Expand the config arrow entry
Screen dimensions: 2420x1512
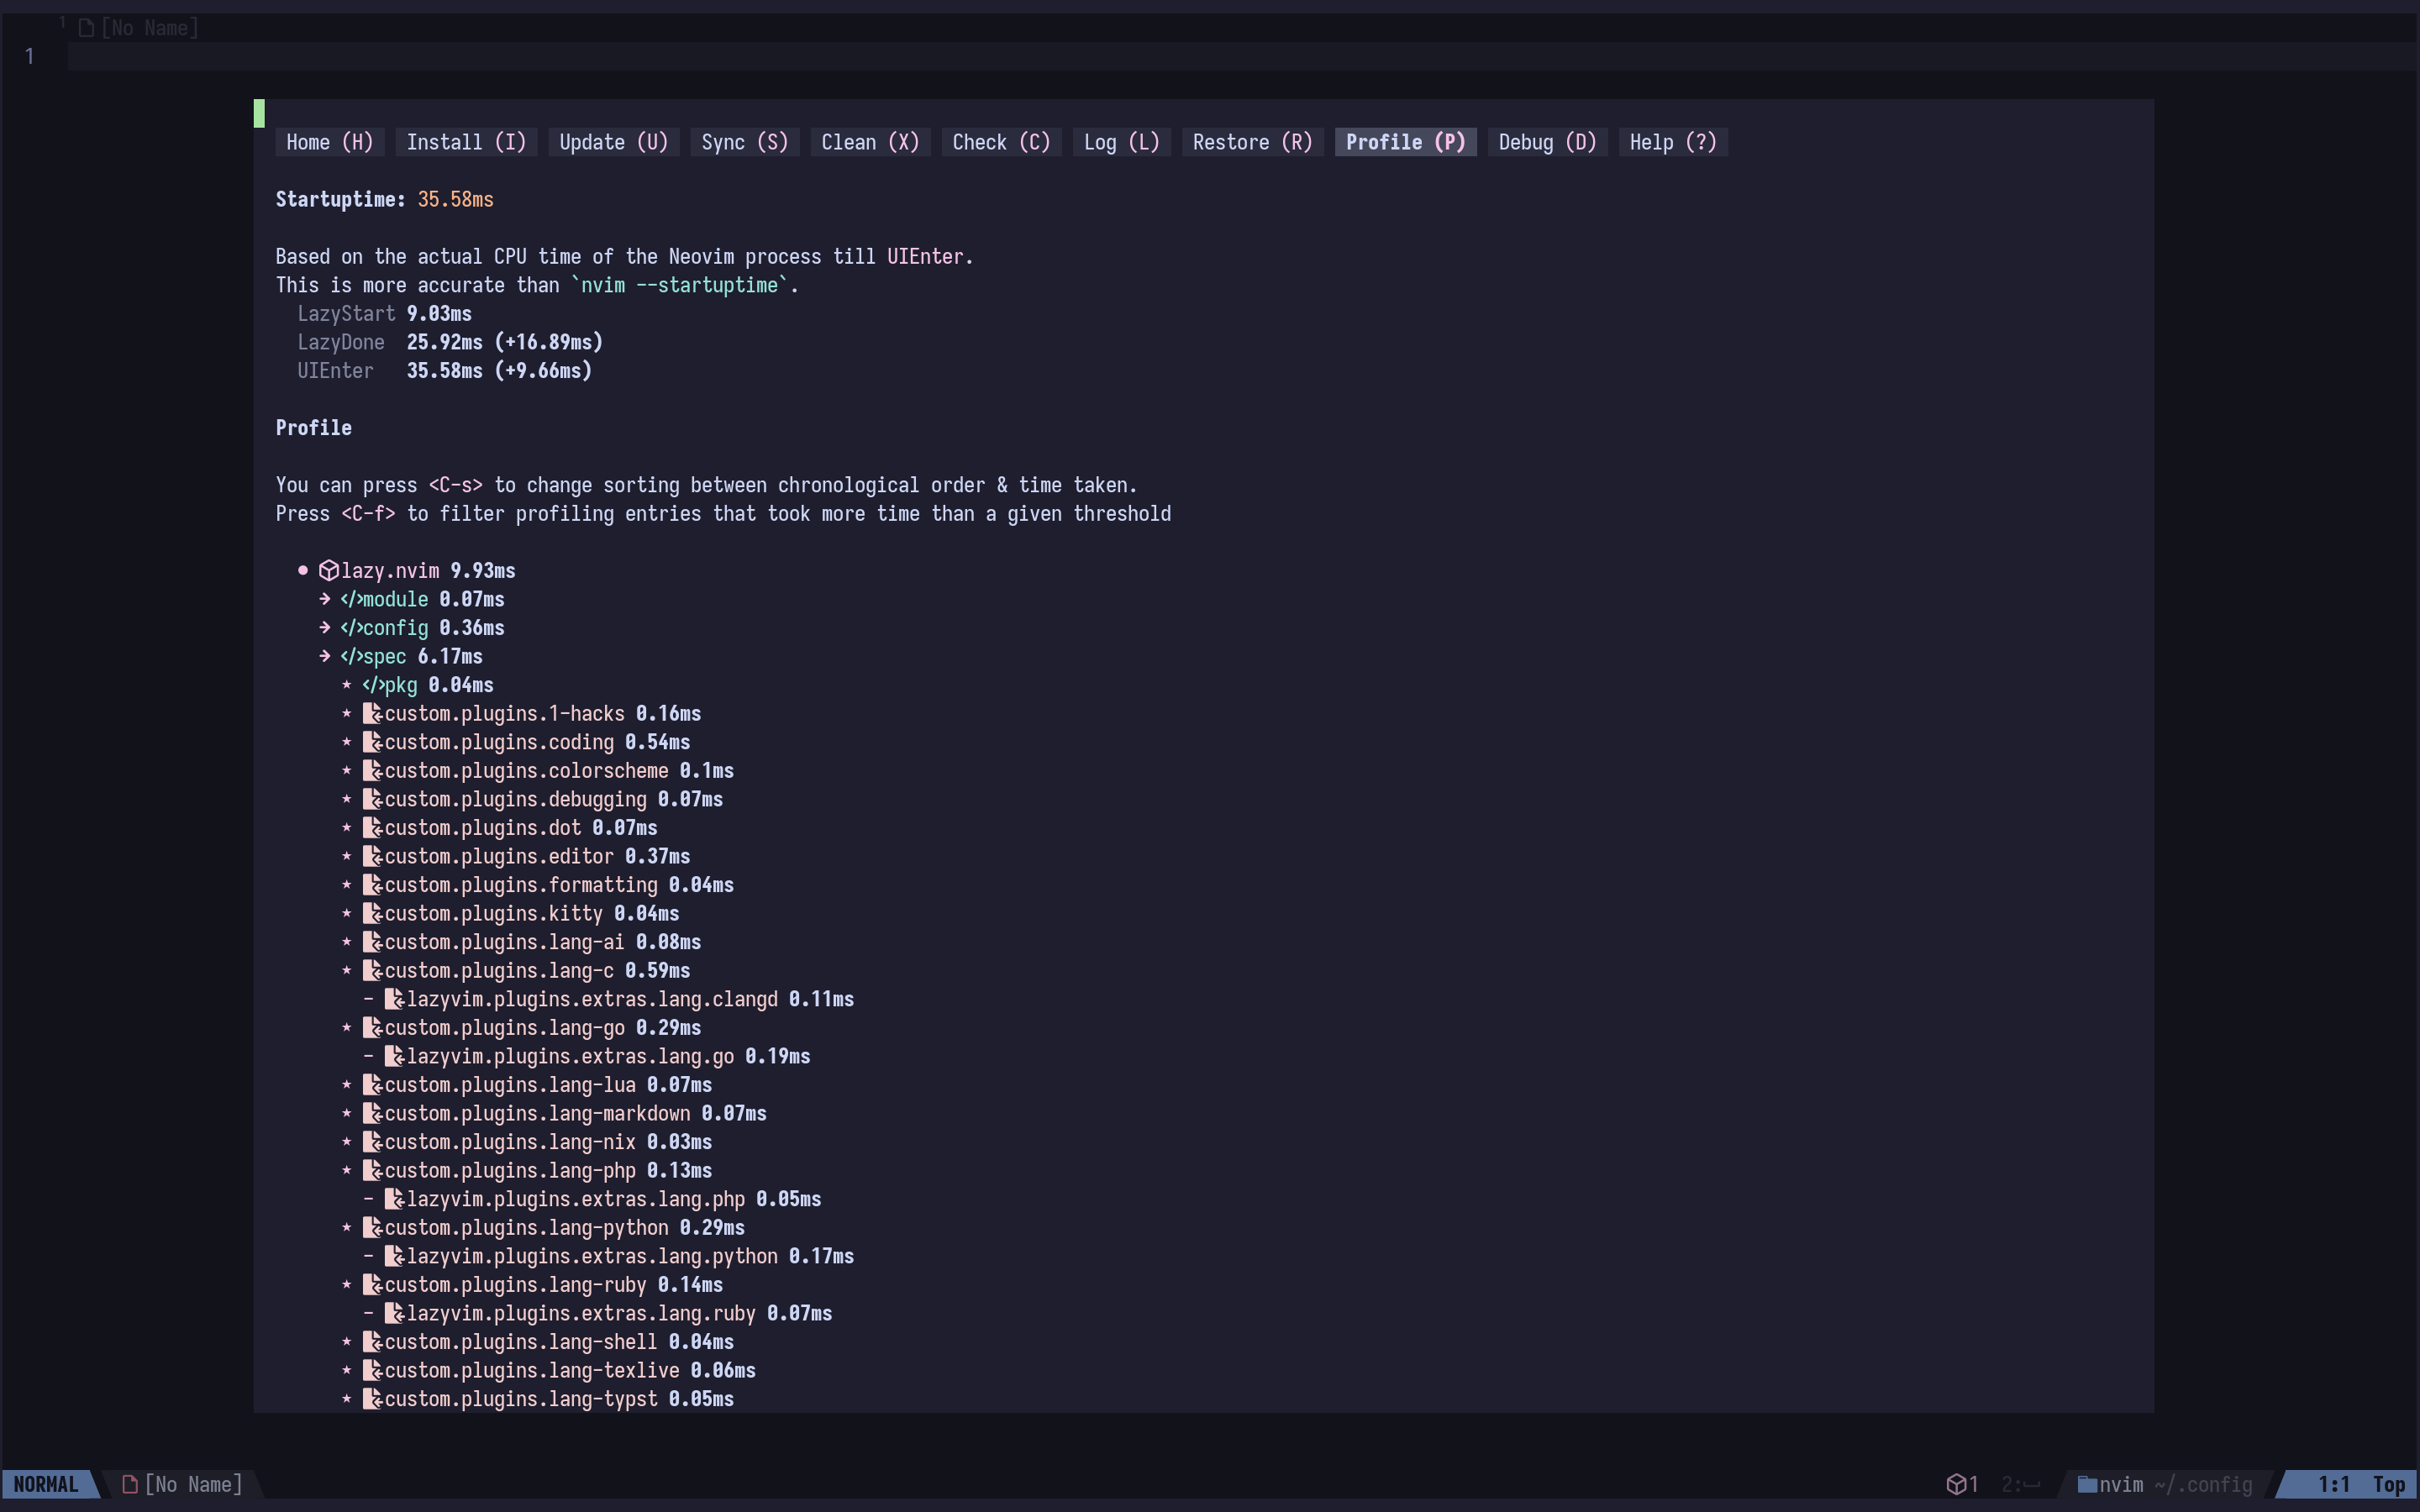[x=325, y=628]
